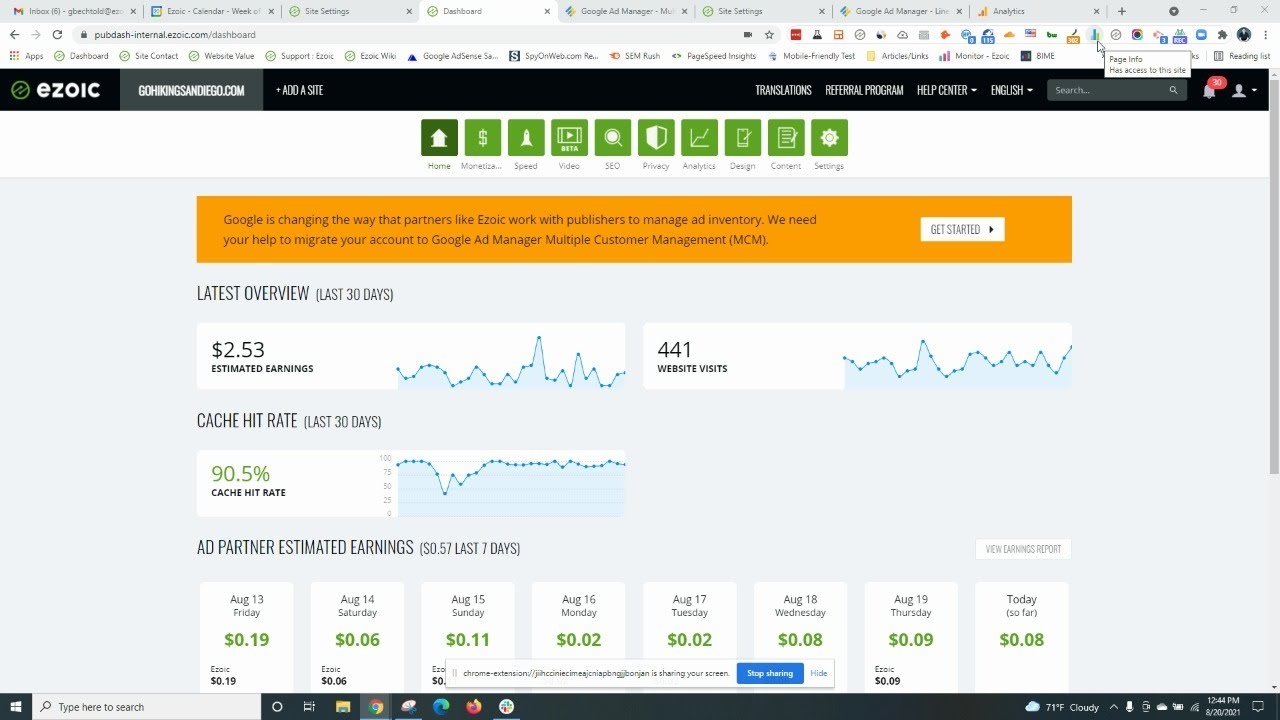Click the weather 71°F Cloudy widget
The image size is (1280, 720).
[1062, 707]
